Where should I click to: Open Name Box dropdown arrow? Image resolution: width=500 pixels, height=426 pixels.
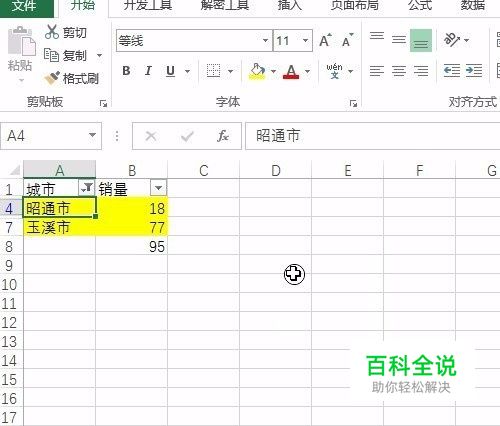[92, 135]
